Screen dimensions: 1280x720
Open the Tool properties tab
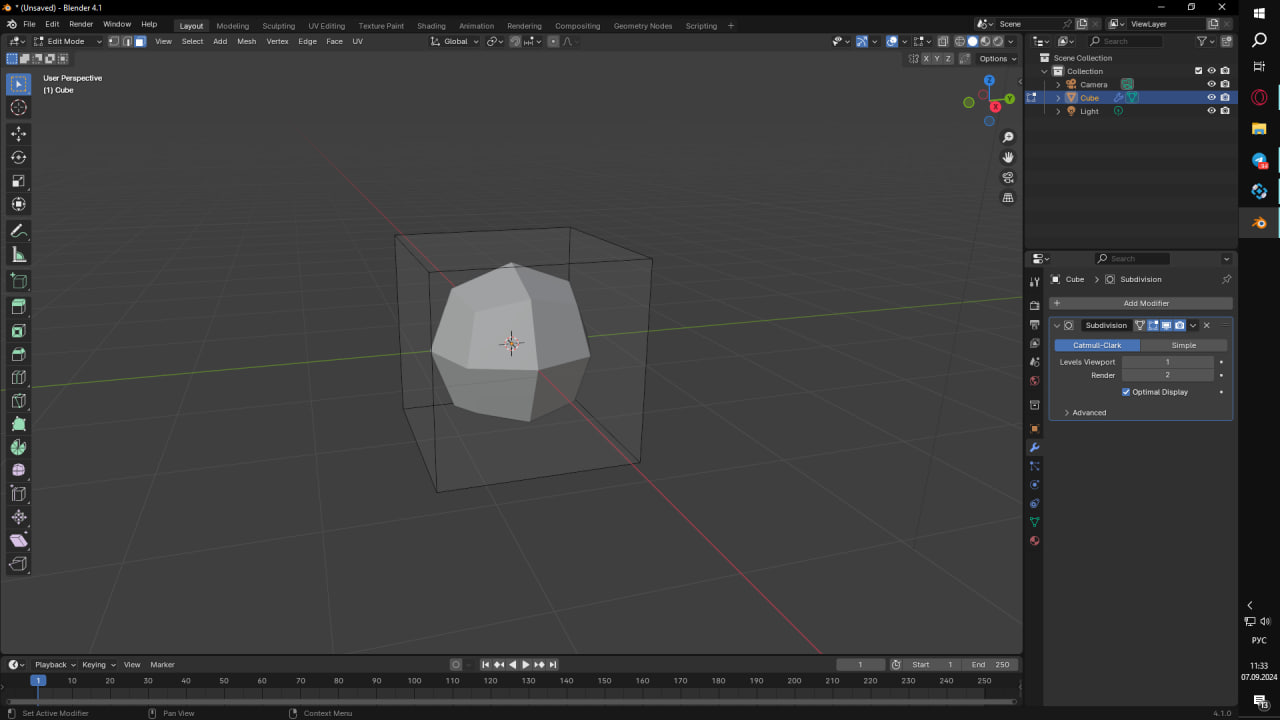click(1035, 282)
